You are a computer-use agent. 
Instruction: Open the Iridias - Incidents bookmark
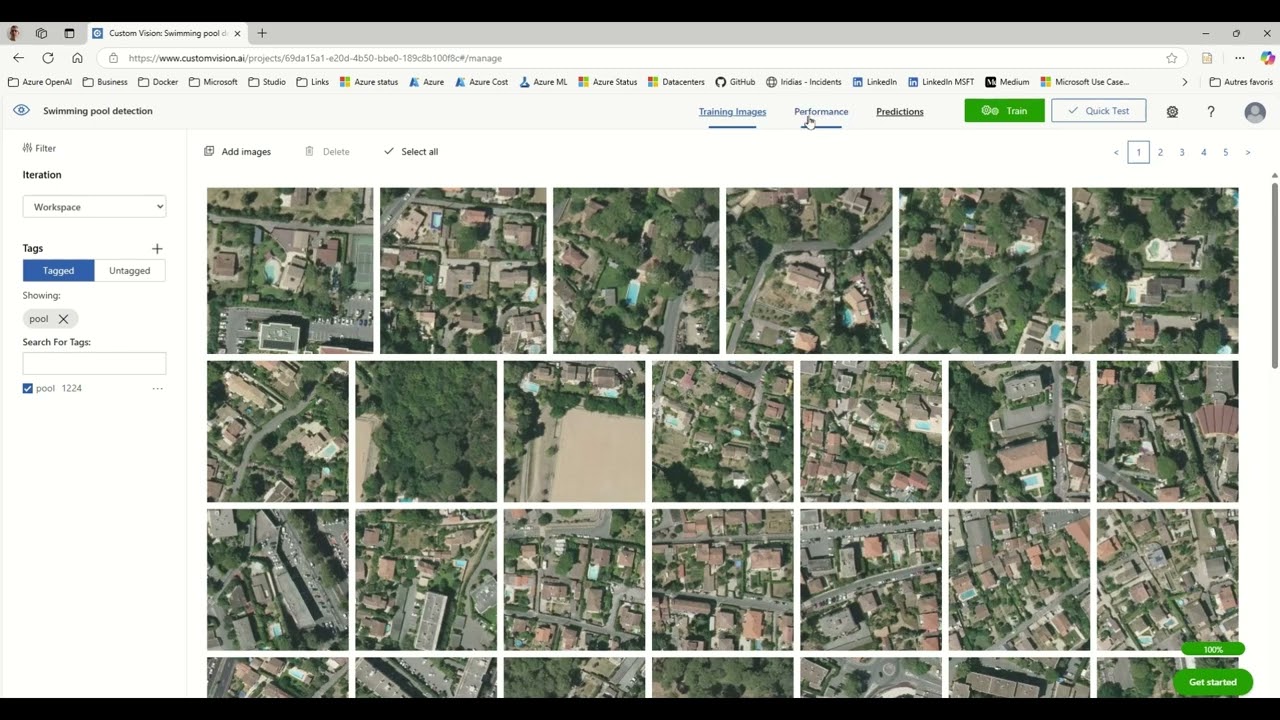804,82
